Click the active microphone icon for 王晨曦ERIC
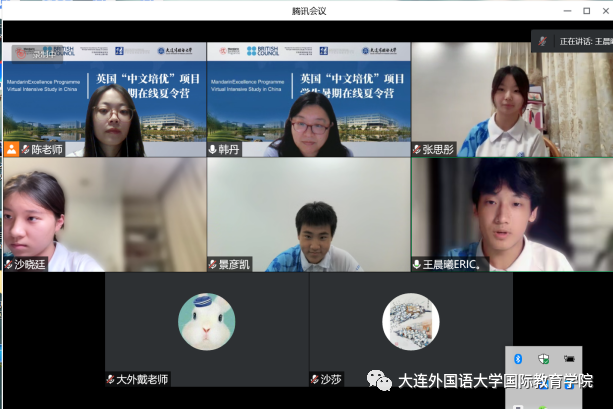This screenshot has width=613, height=409. pyautogui.click(x=417, y=264)
